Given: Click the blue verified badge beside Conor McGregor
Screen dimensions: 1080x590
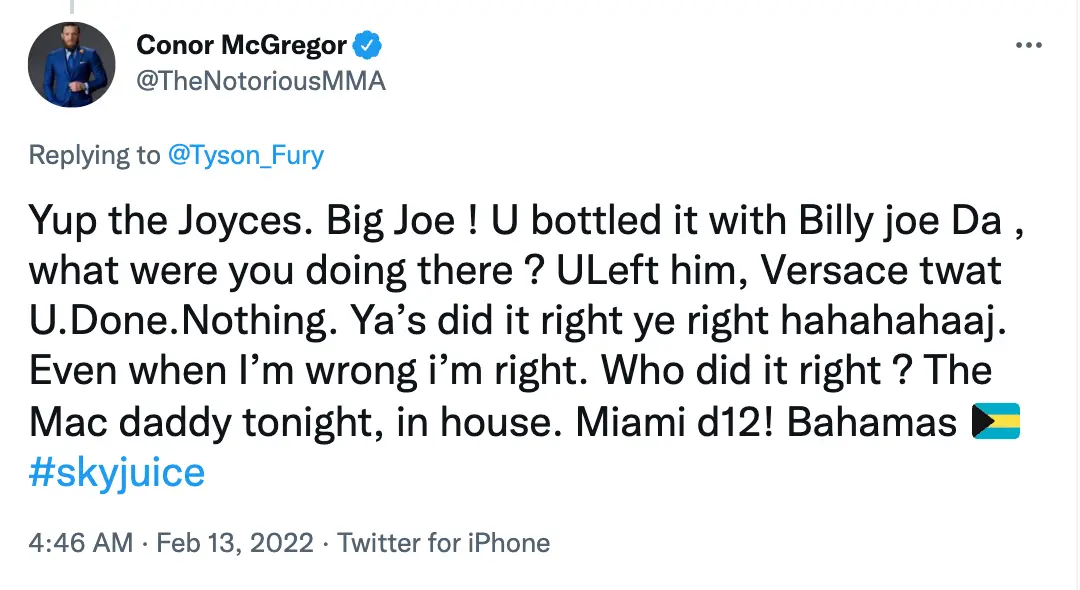Looking at the screenshot, I should [x=369, y=44].
